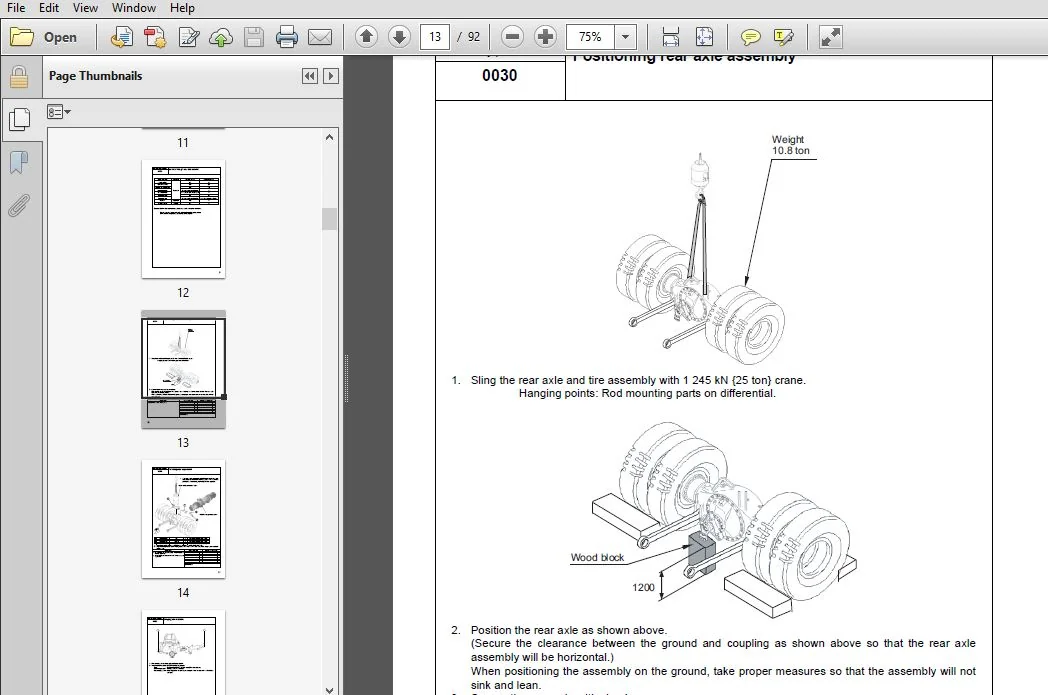Open the Edit menu
The image size is (1048, 695).
(49, 8)
